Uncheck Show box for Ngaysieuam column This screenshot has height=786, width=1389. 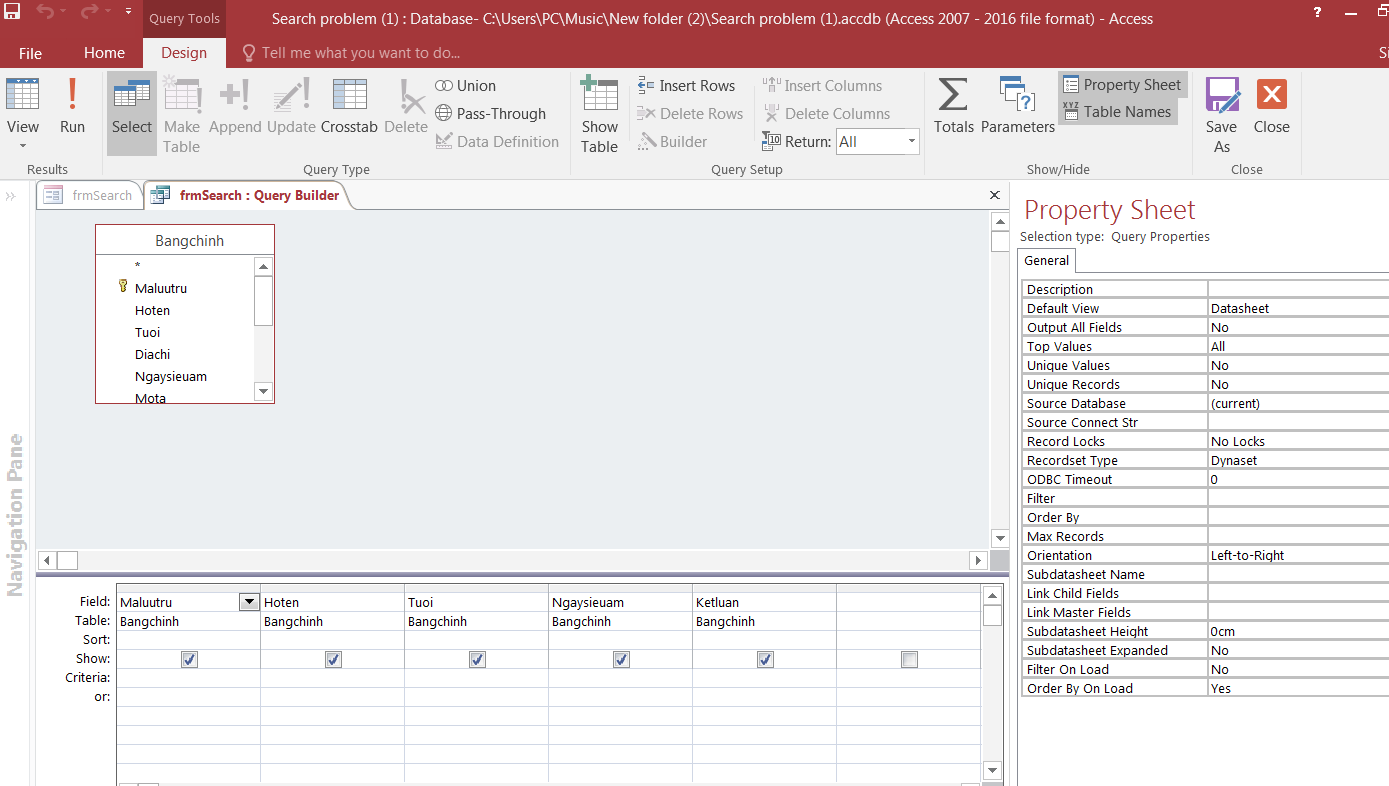(x=622, y=659)
